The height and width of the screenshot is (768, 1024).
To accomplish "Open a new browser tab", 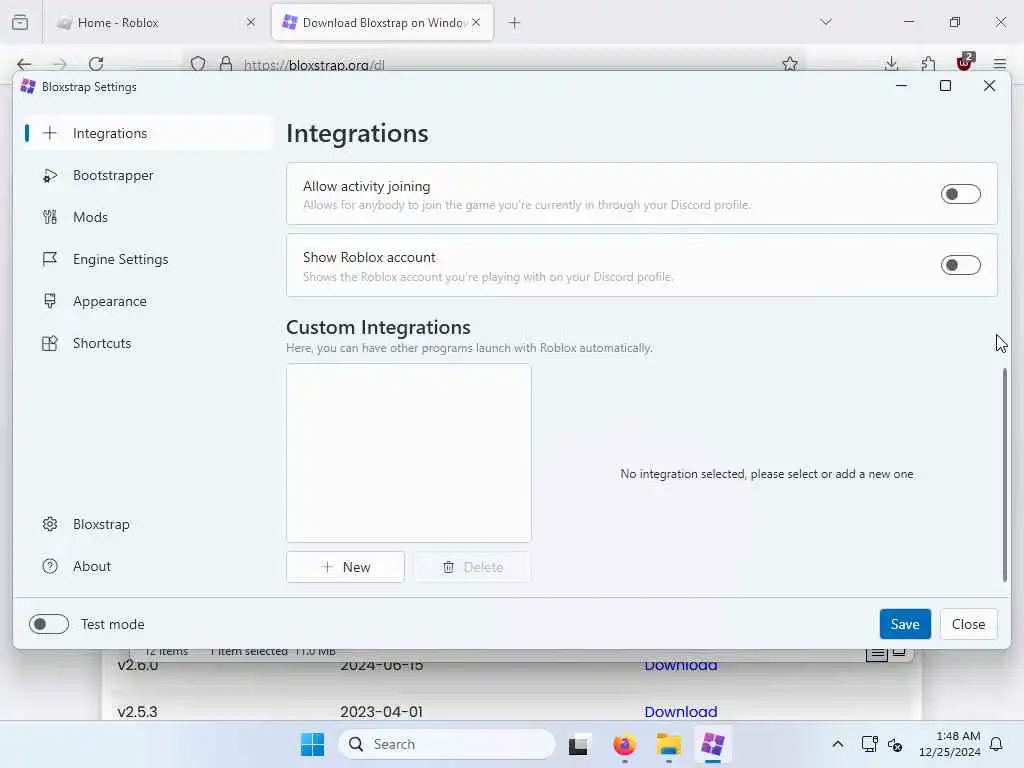I will coord(515,23).
